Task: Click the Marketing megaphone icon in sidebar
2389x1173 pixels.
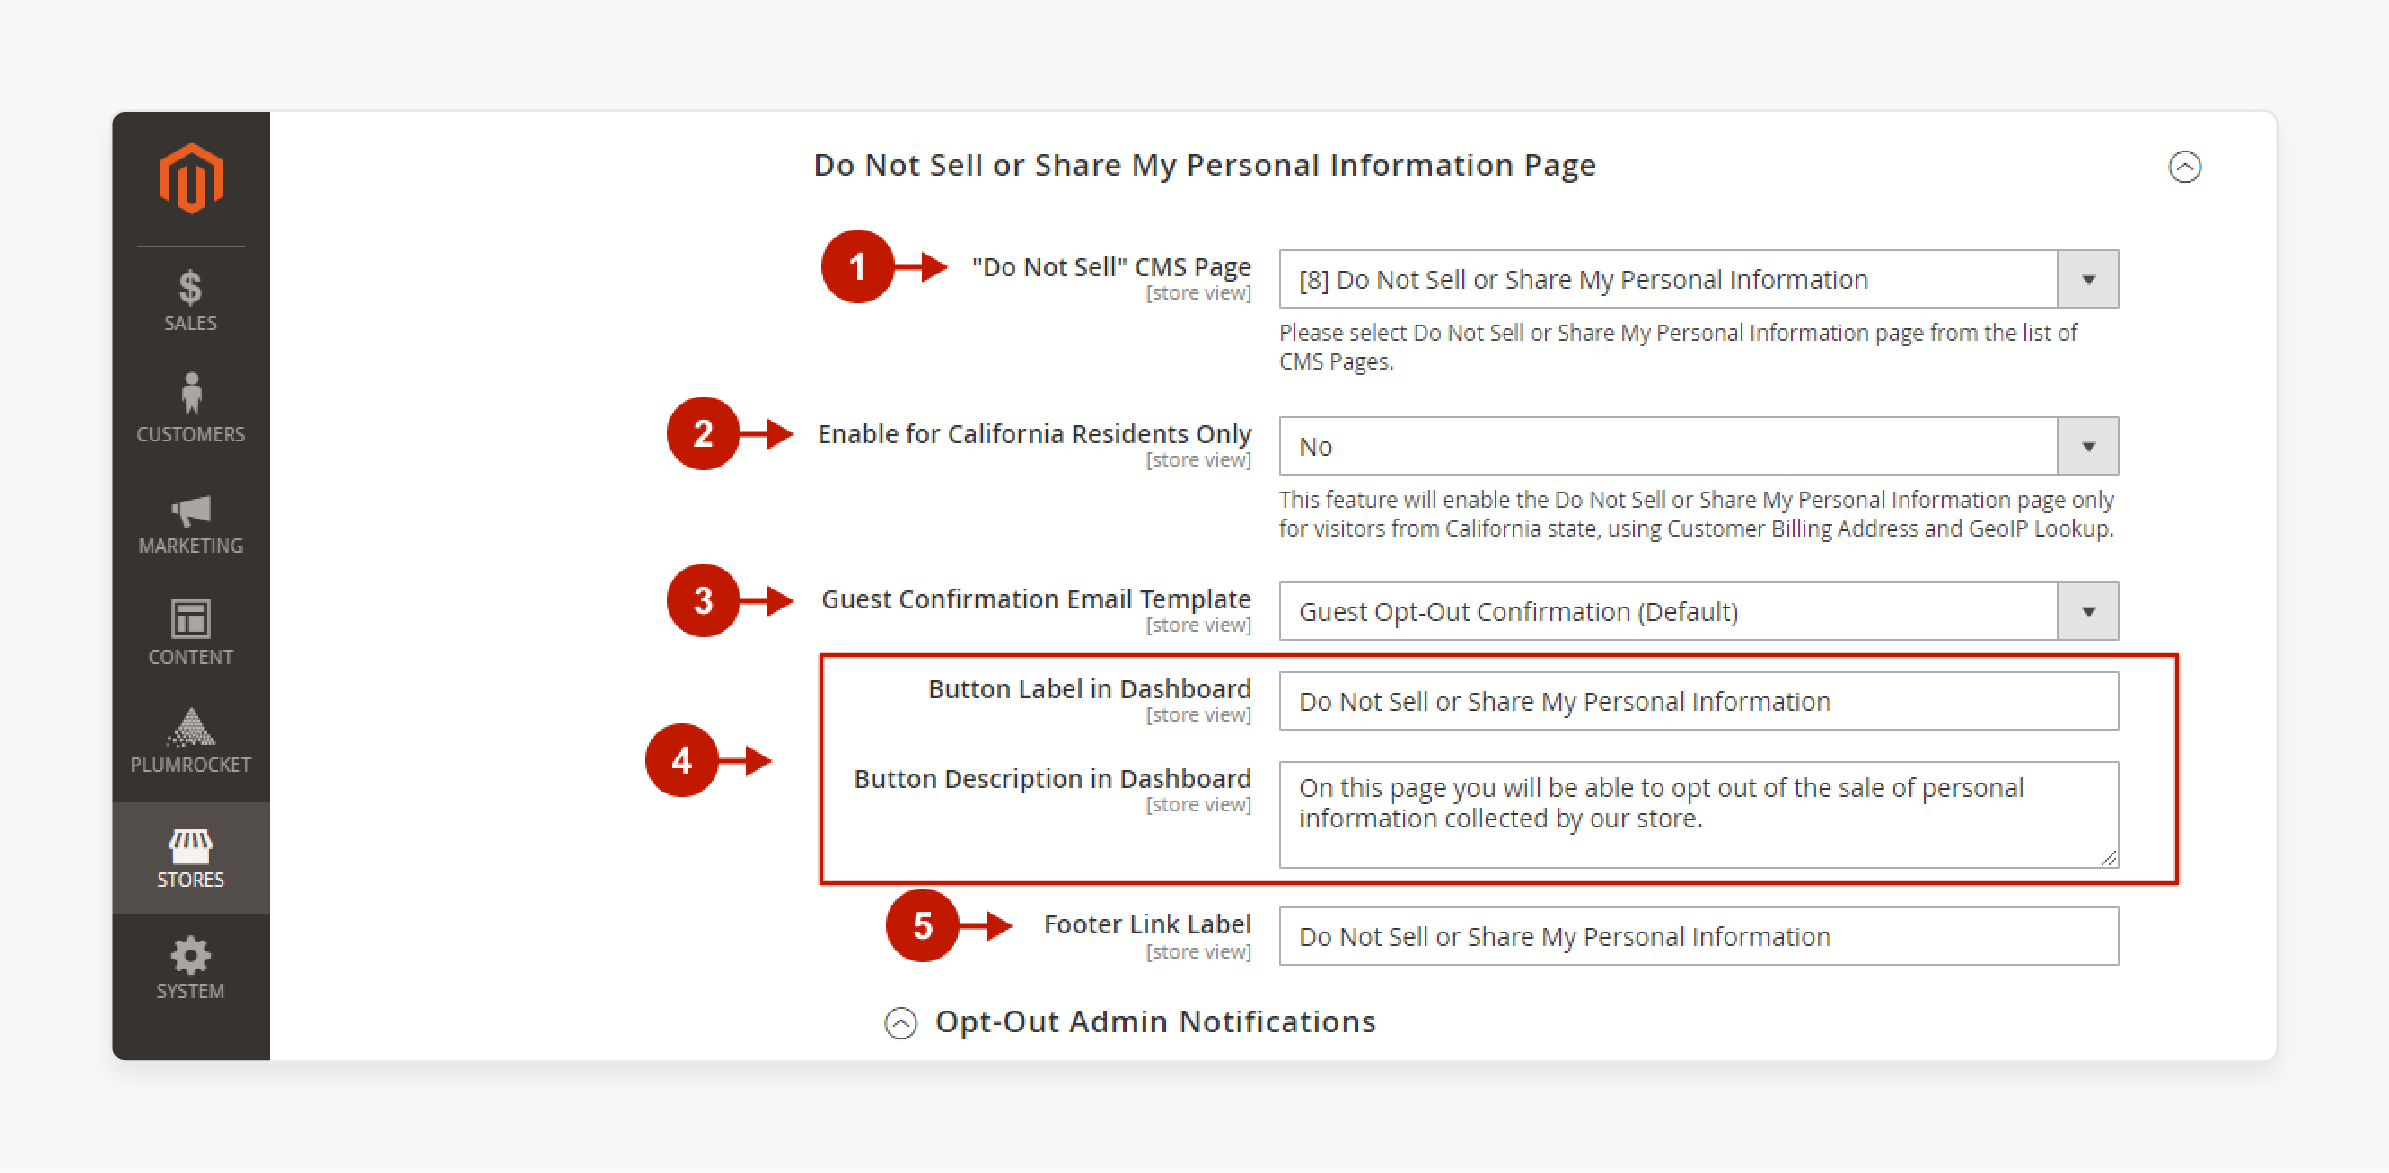Action: point(192,510)
